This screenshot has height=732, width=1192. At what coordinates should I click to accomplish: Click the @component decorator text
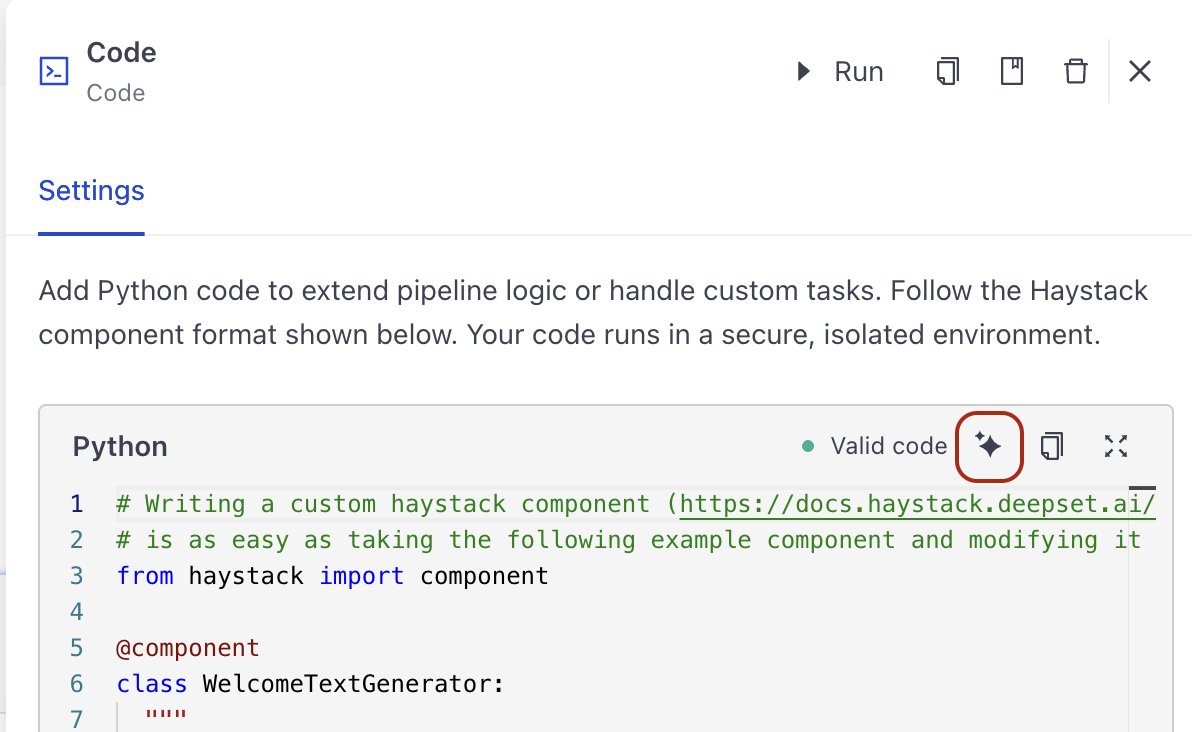188,647
